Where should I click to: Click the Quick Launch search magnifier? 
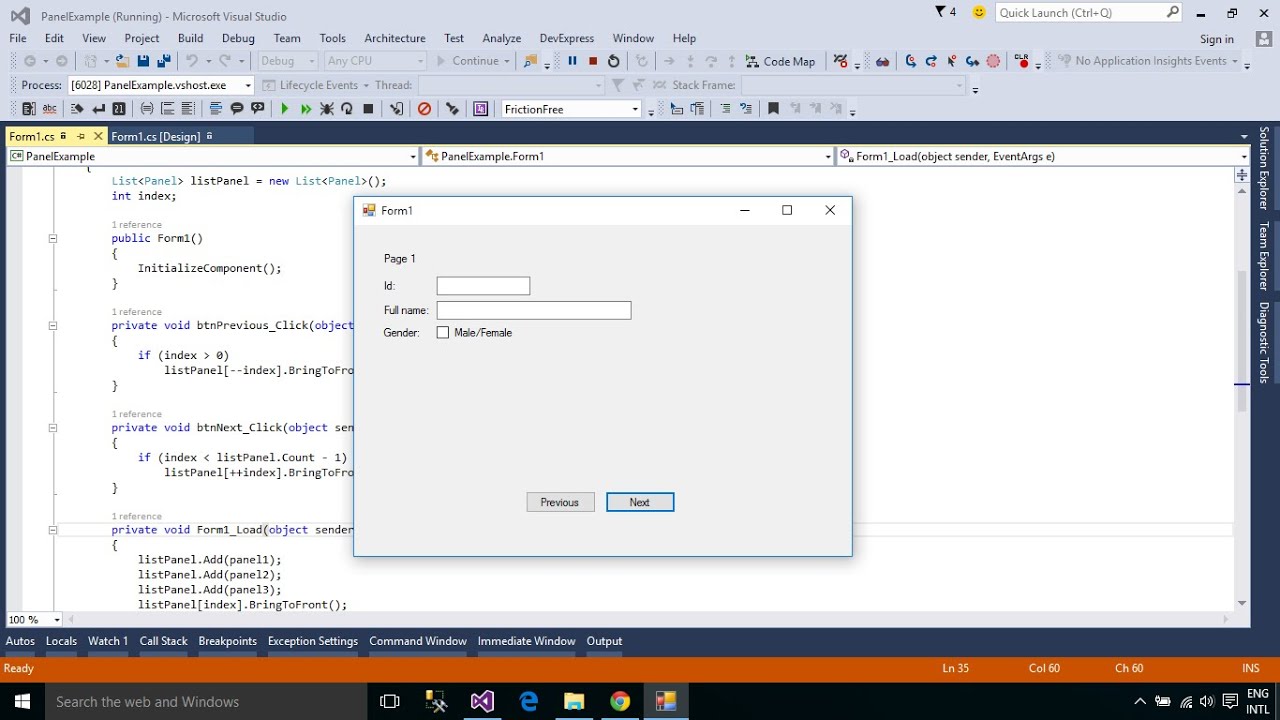(x=1173, y=12)
